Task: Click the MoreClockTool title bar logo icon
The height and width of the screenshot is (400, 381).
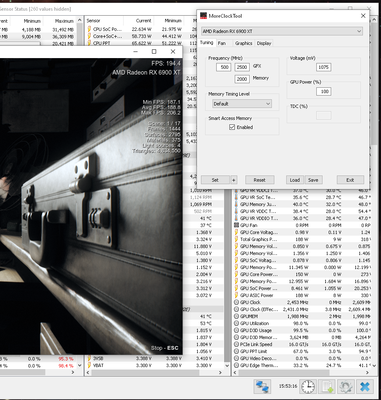Action: click(203, 16)
